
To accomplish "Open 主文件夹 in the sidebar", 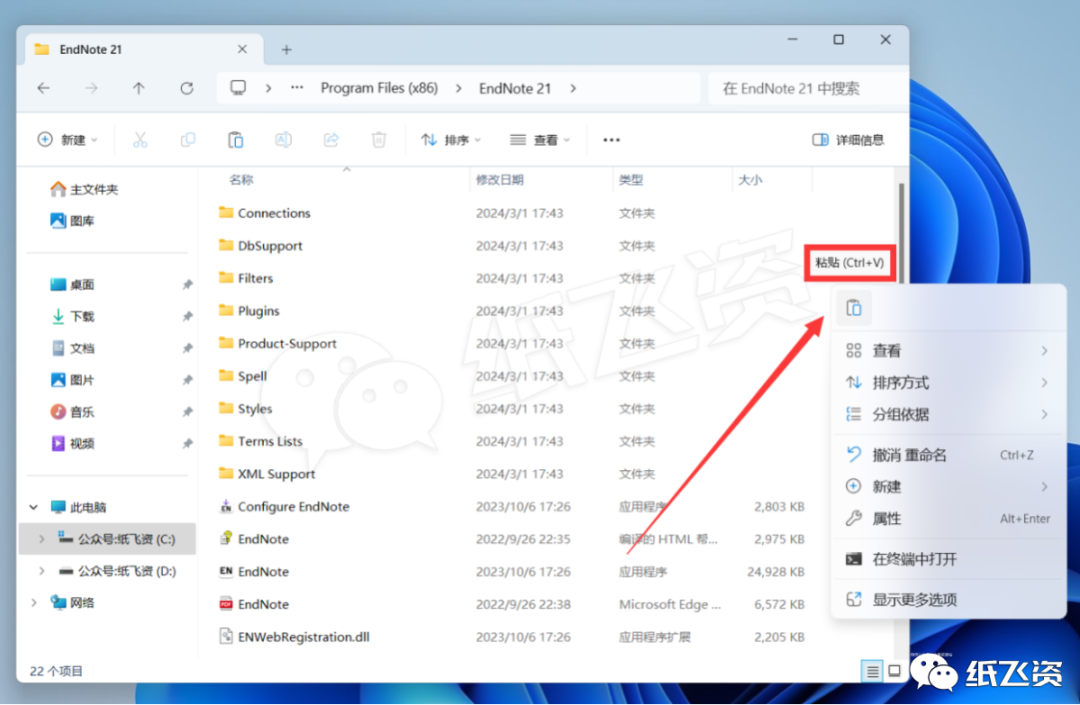I will (84, 189).
